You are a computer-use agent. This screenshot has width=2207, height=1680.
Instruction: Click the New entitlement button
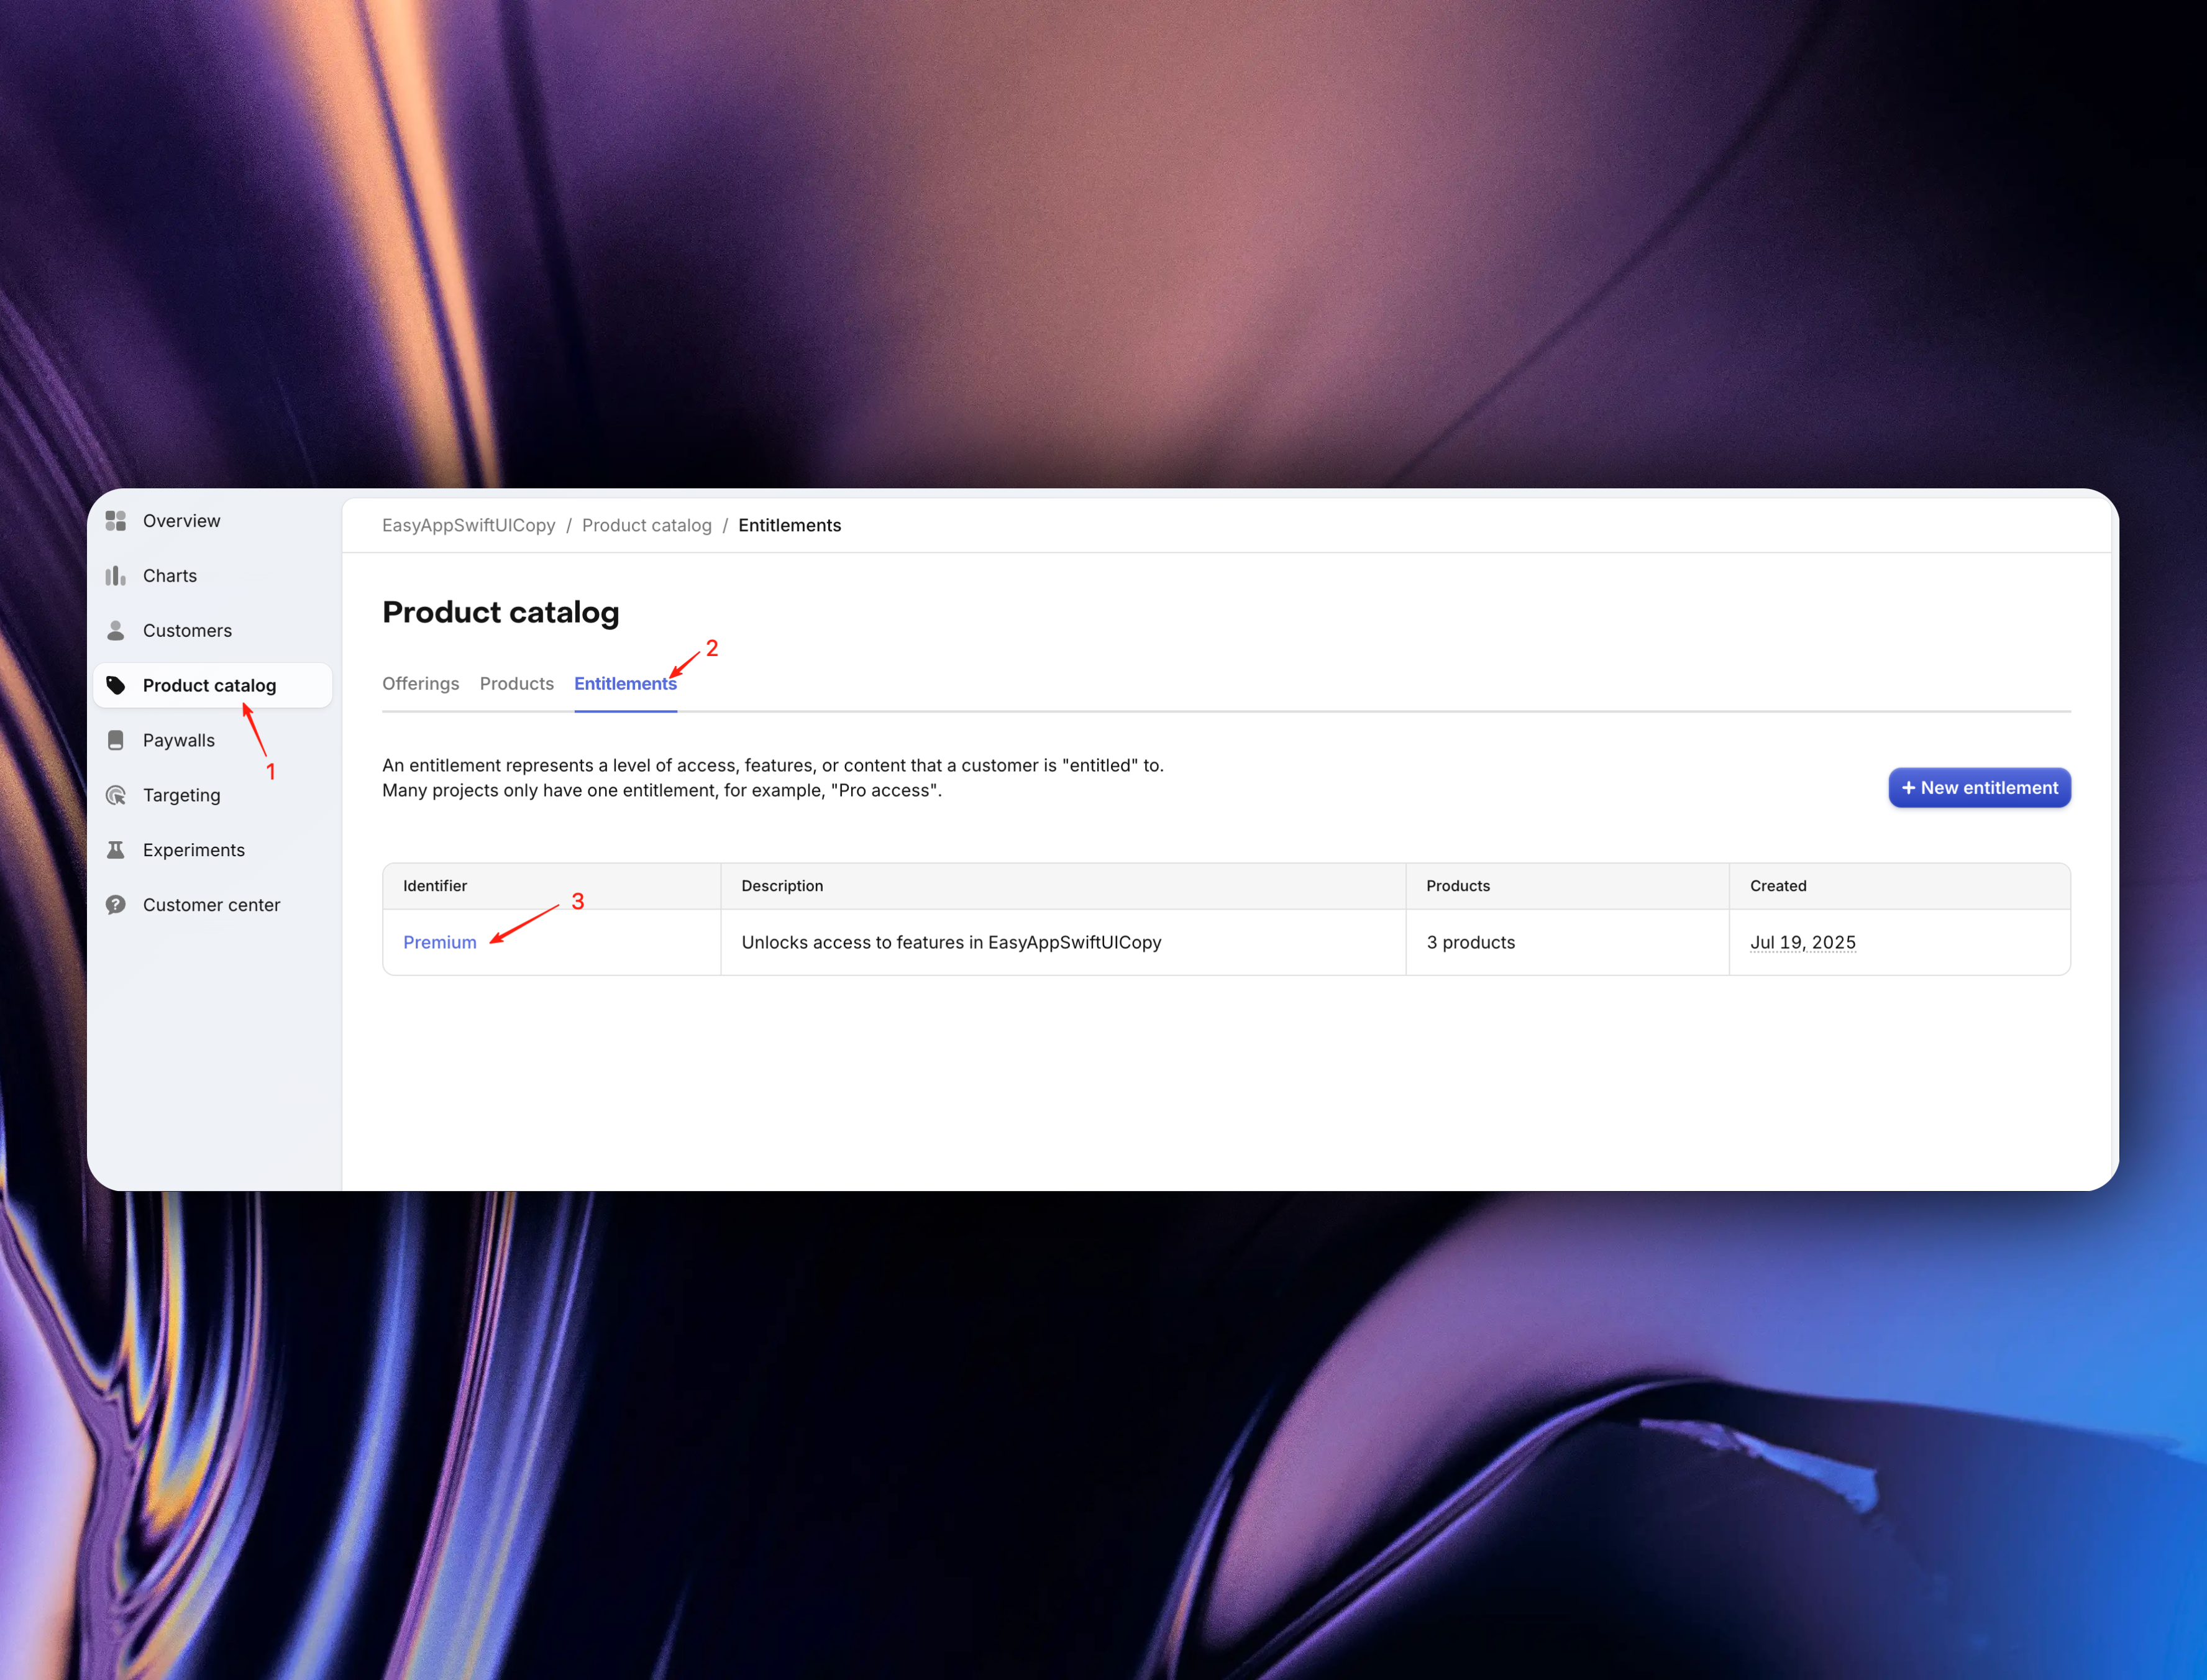(x=1979, y=788)
